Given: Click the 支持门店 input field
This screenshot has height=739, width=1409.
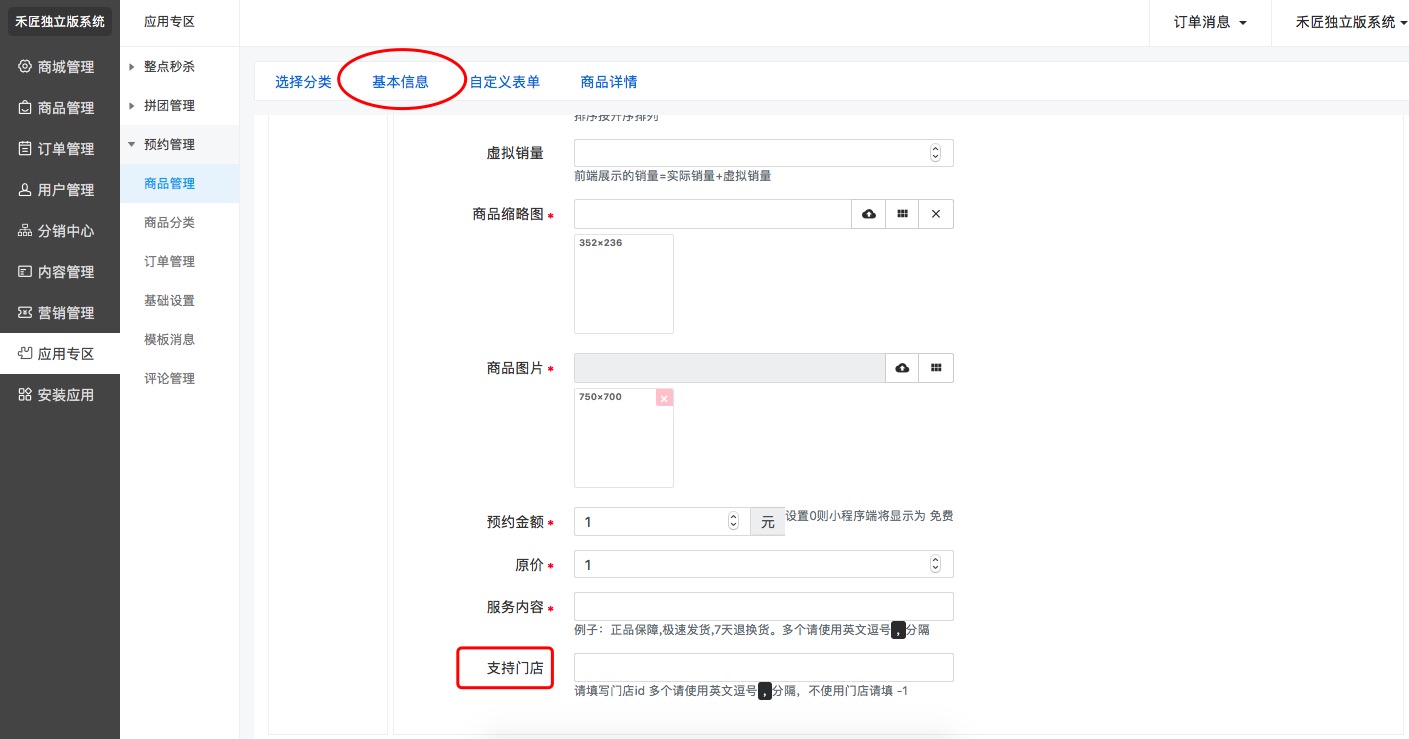Looking at the screenshot, I should pos(763,668).
